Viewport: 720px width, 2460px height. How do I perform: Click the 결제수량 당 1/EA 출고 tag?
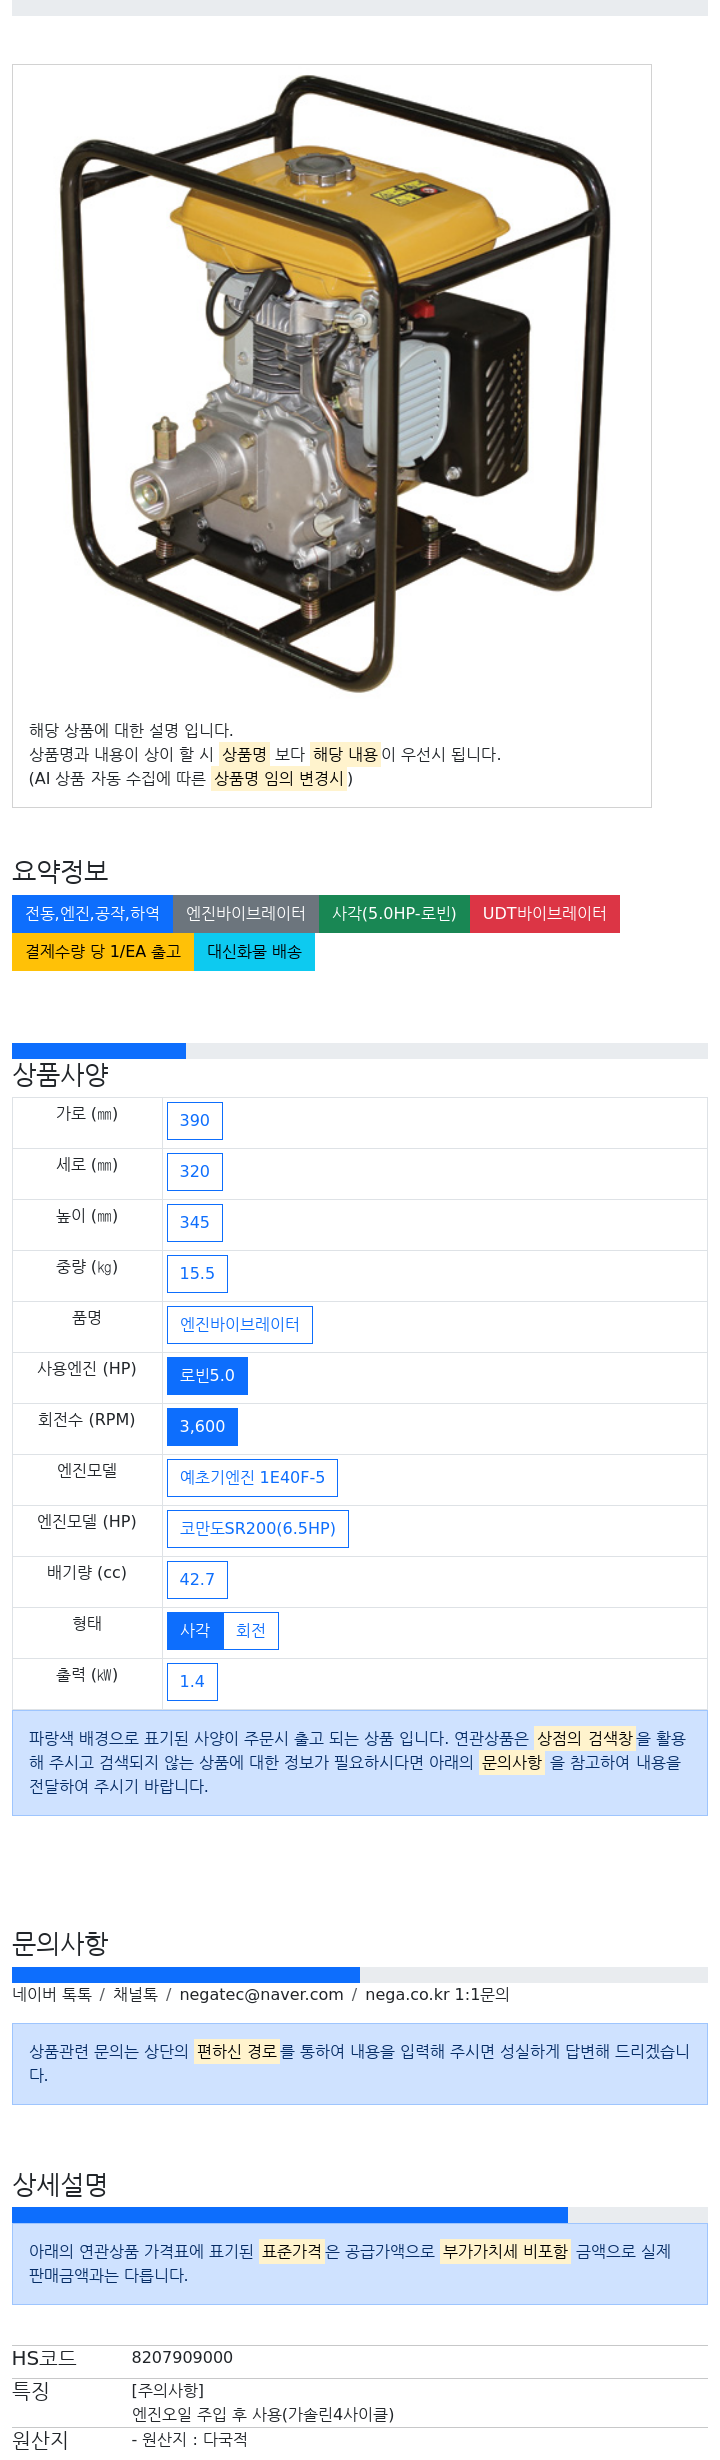click(103, 952)
